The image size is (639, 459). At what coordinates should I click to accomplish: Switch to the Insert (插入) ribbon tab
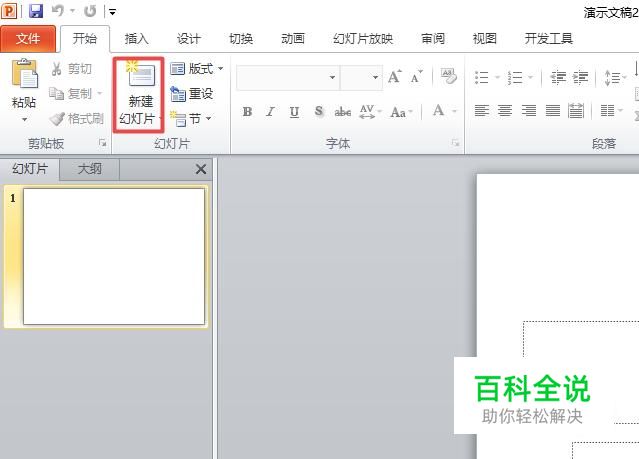(x=137, y=39)
